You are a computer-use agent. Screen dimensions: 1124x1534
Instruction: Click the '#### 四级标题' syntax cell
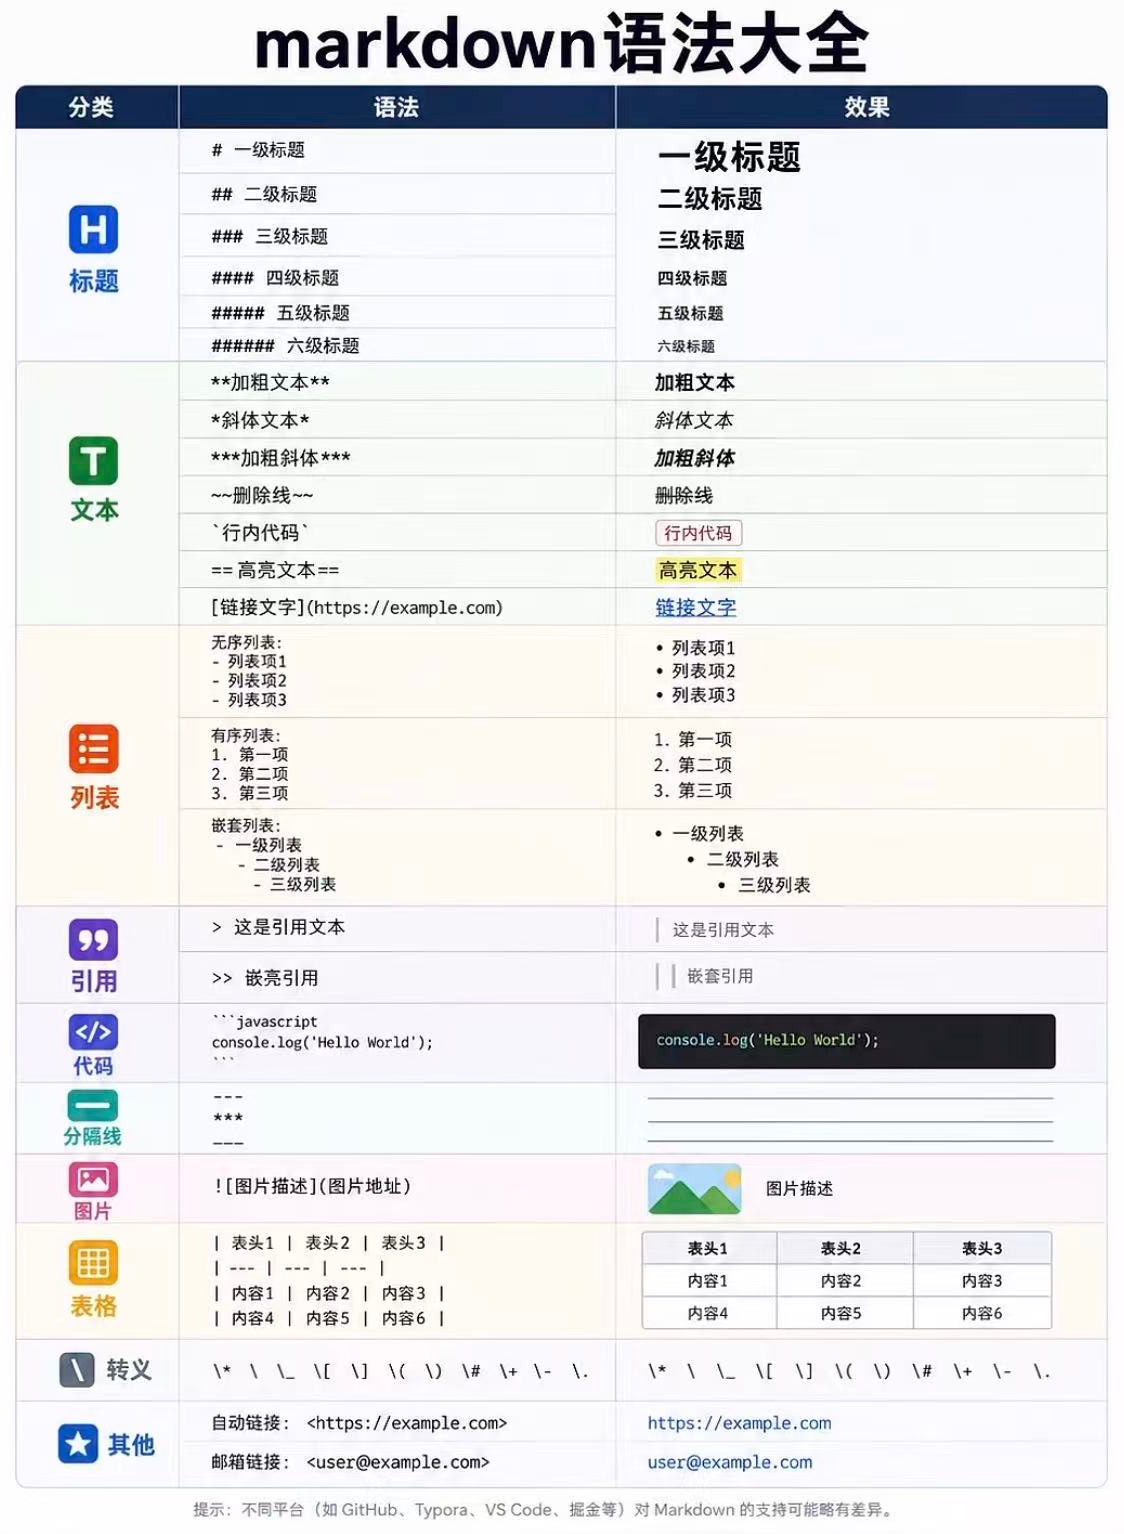(x=397, y=277)
